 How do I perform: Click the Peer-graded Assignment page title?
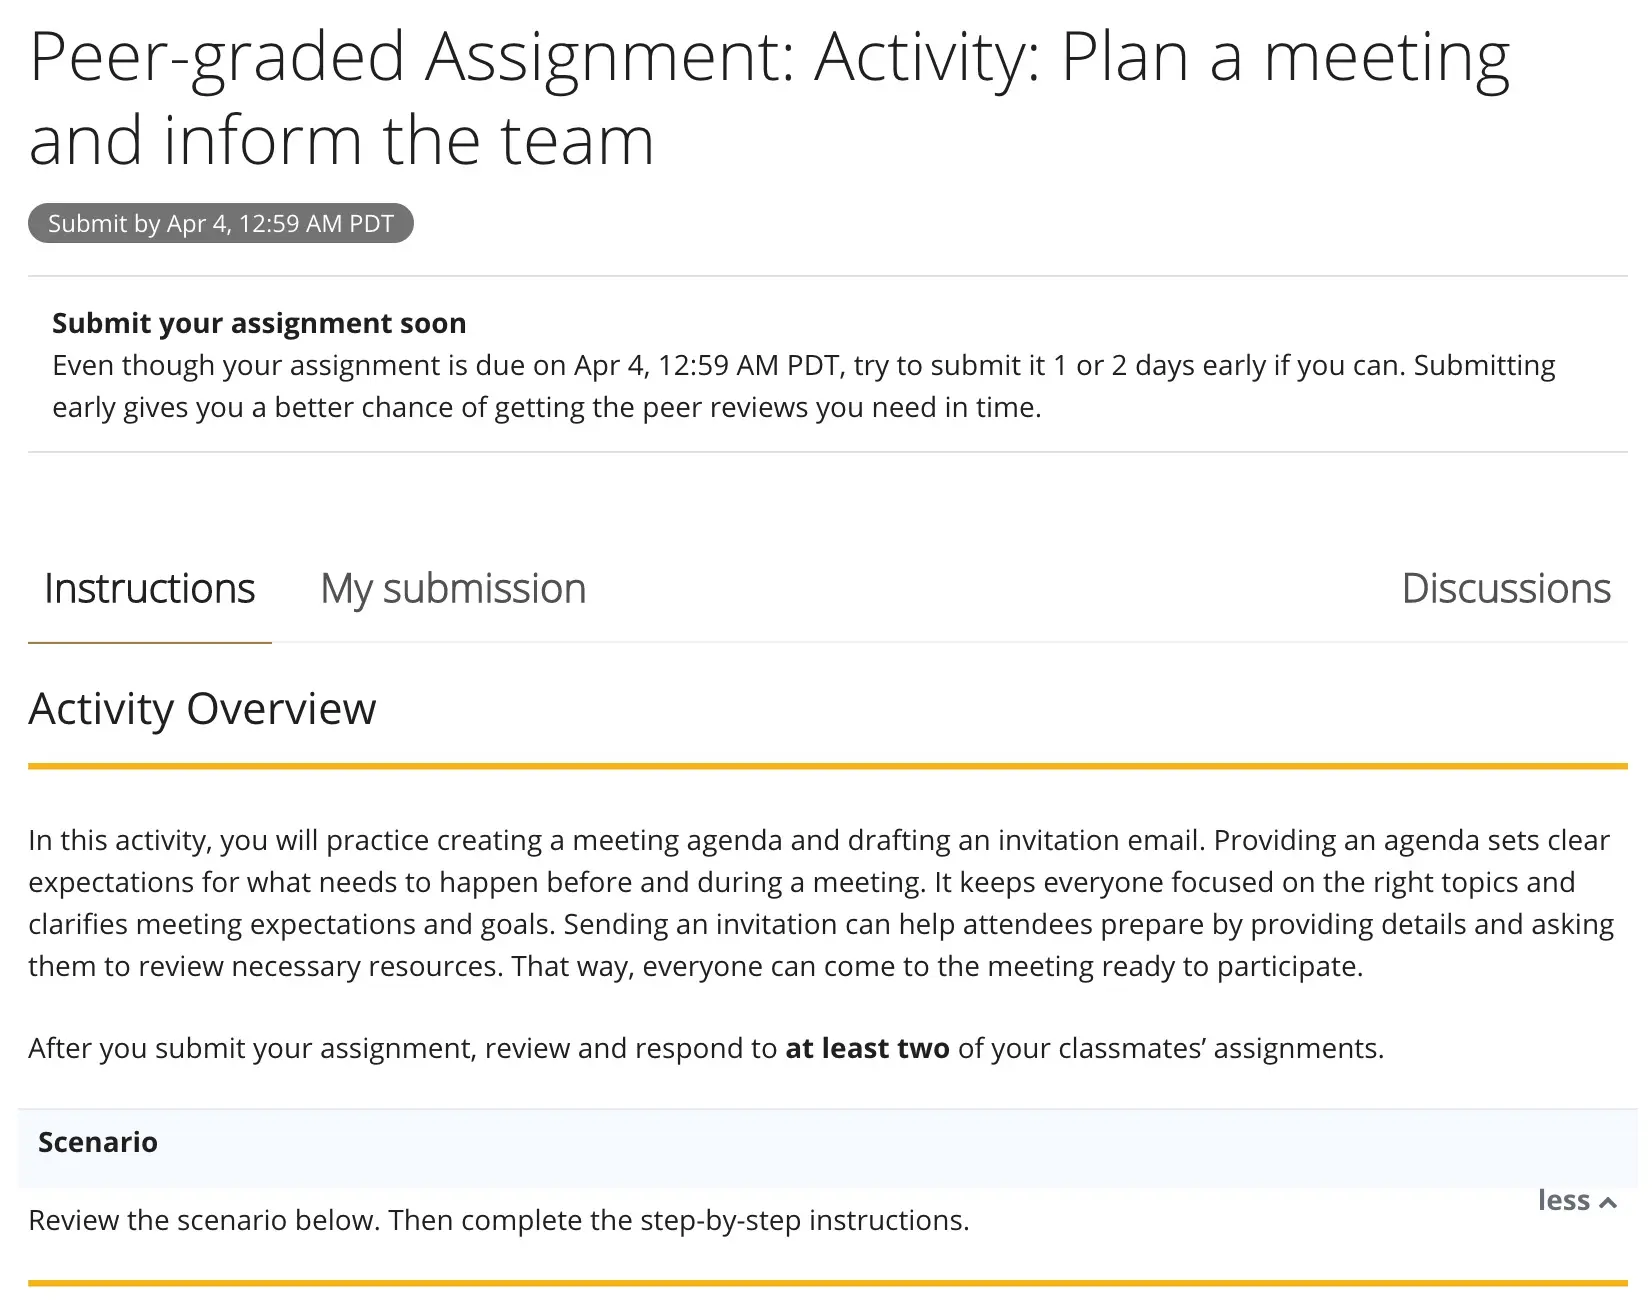[x=769, y=98]
